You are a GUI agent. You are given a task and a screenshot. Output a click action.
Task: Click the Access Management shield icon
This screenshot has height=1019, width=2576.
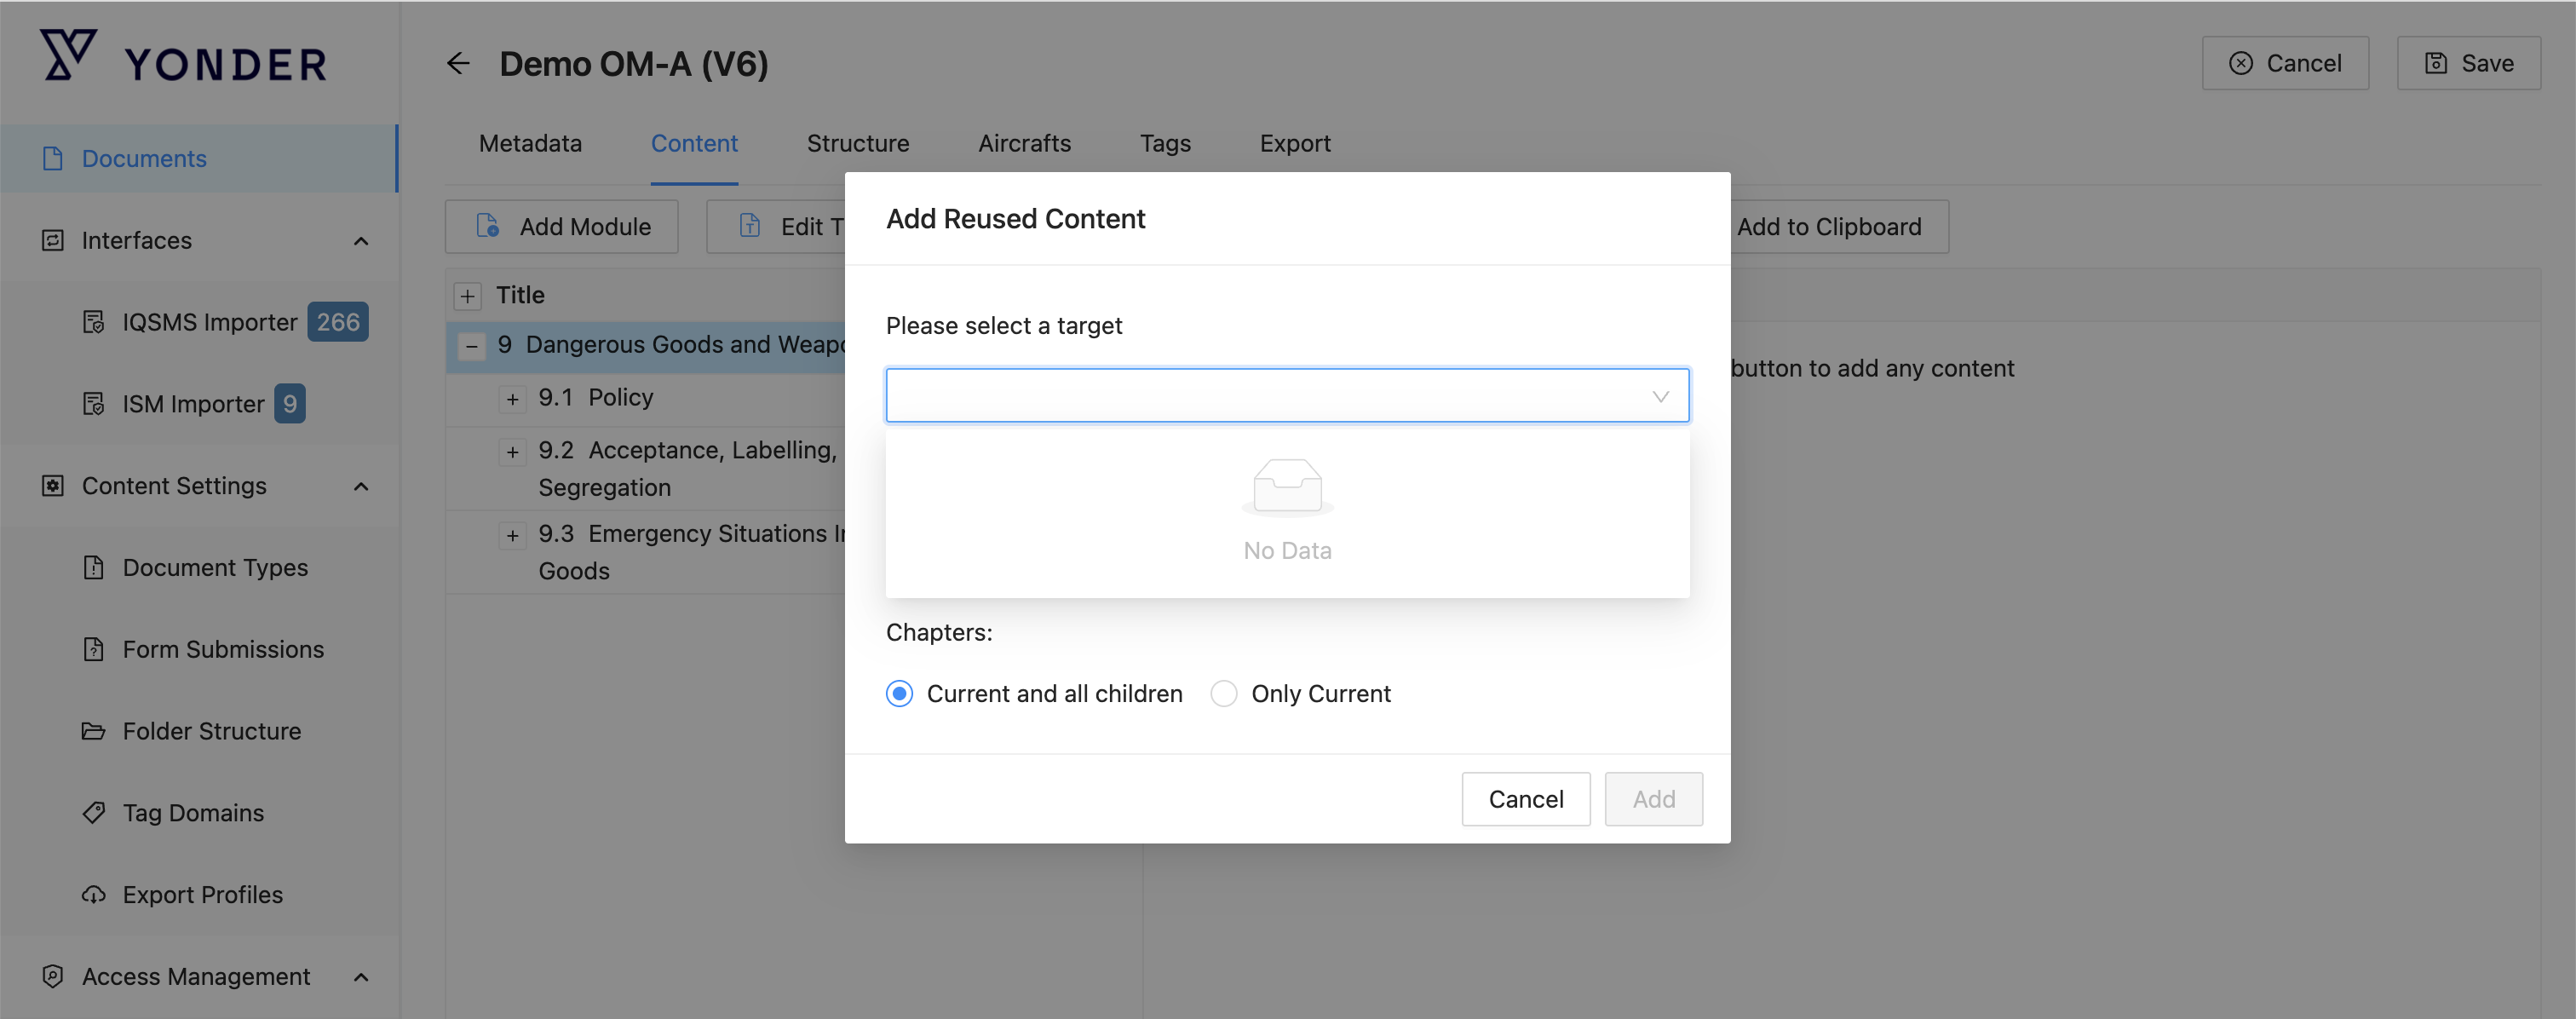pos(53,976)
